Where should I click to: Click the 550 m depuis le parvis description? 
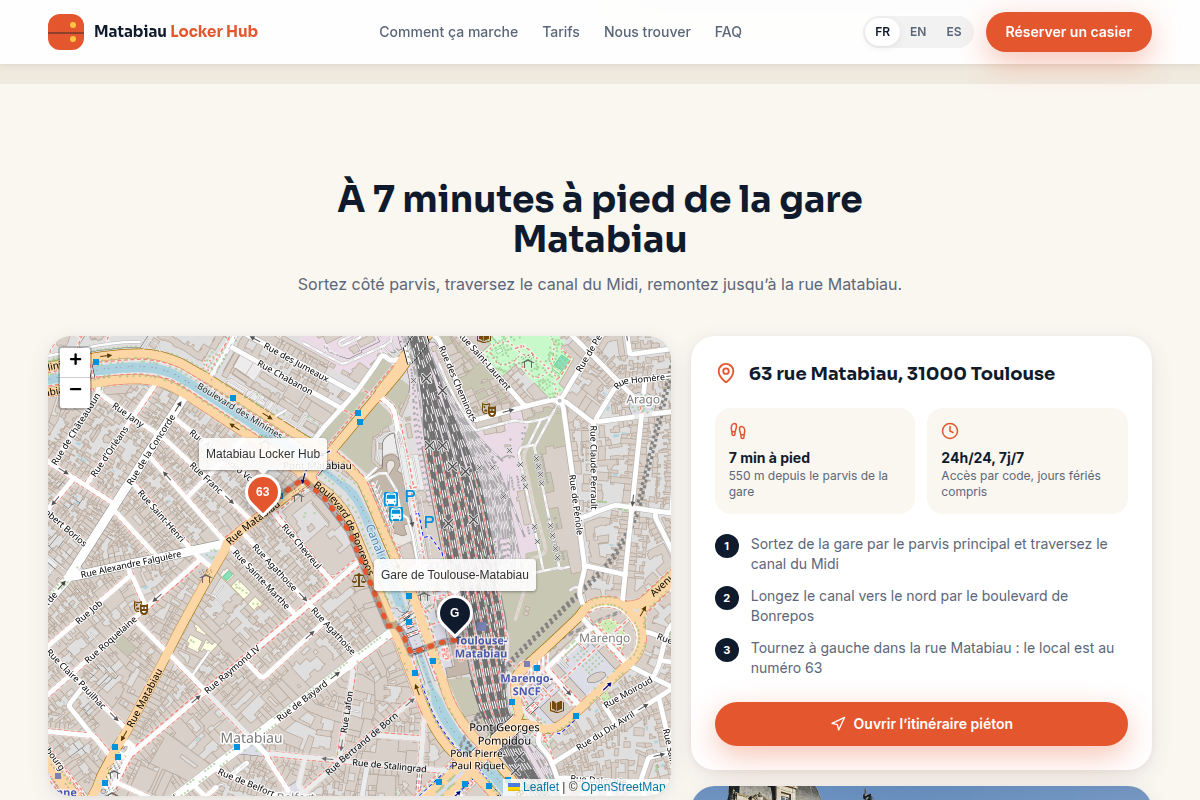click(x=808, y=484)
